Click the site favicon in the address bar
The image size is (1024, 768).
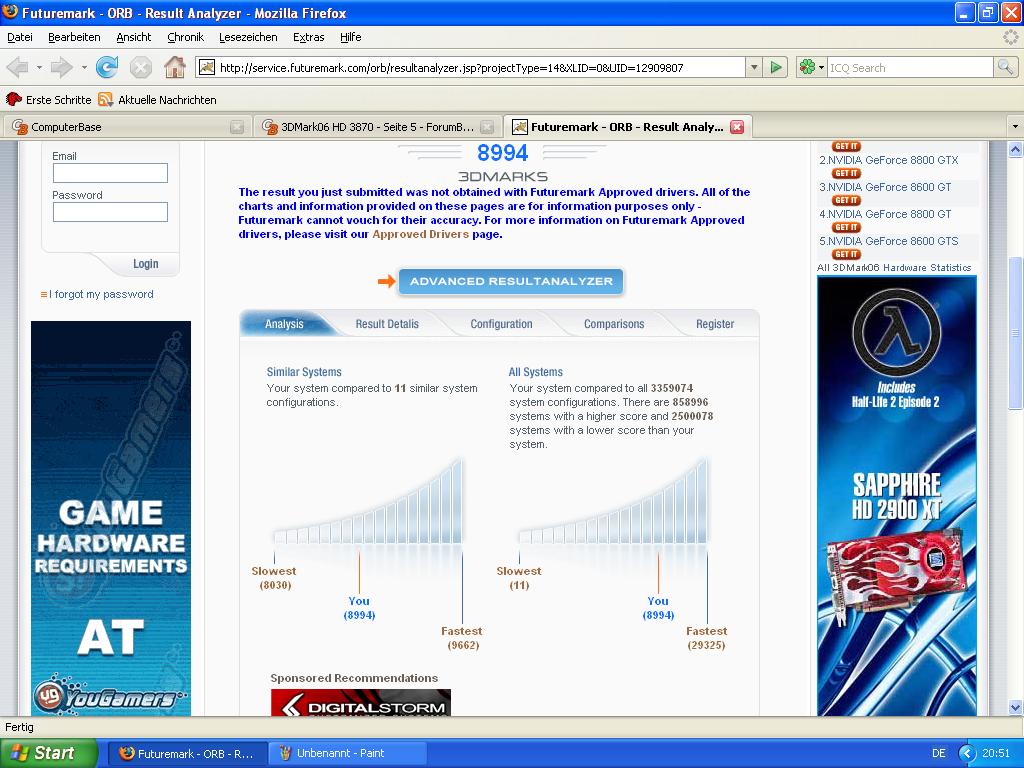pos(207,67)
